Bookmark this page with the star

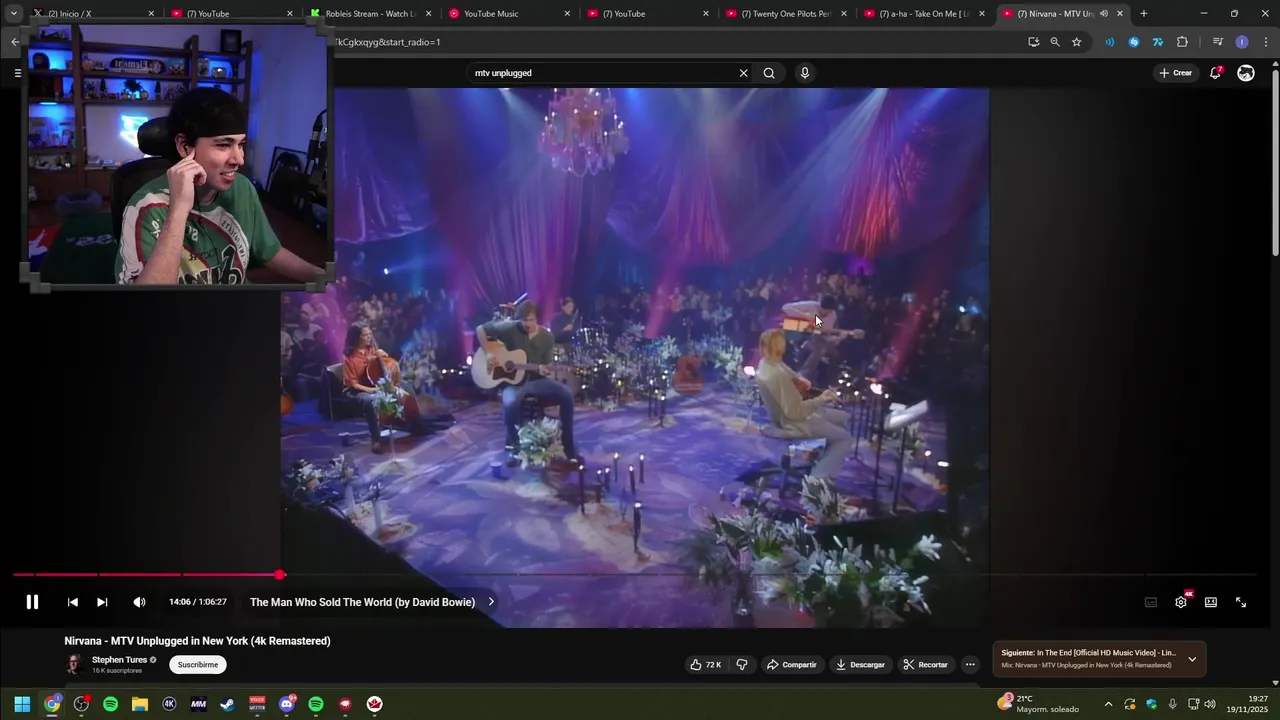(1077, 42)
